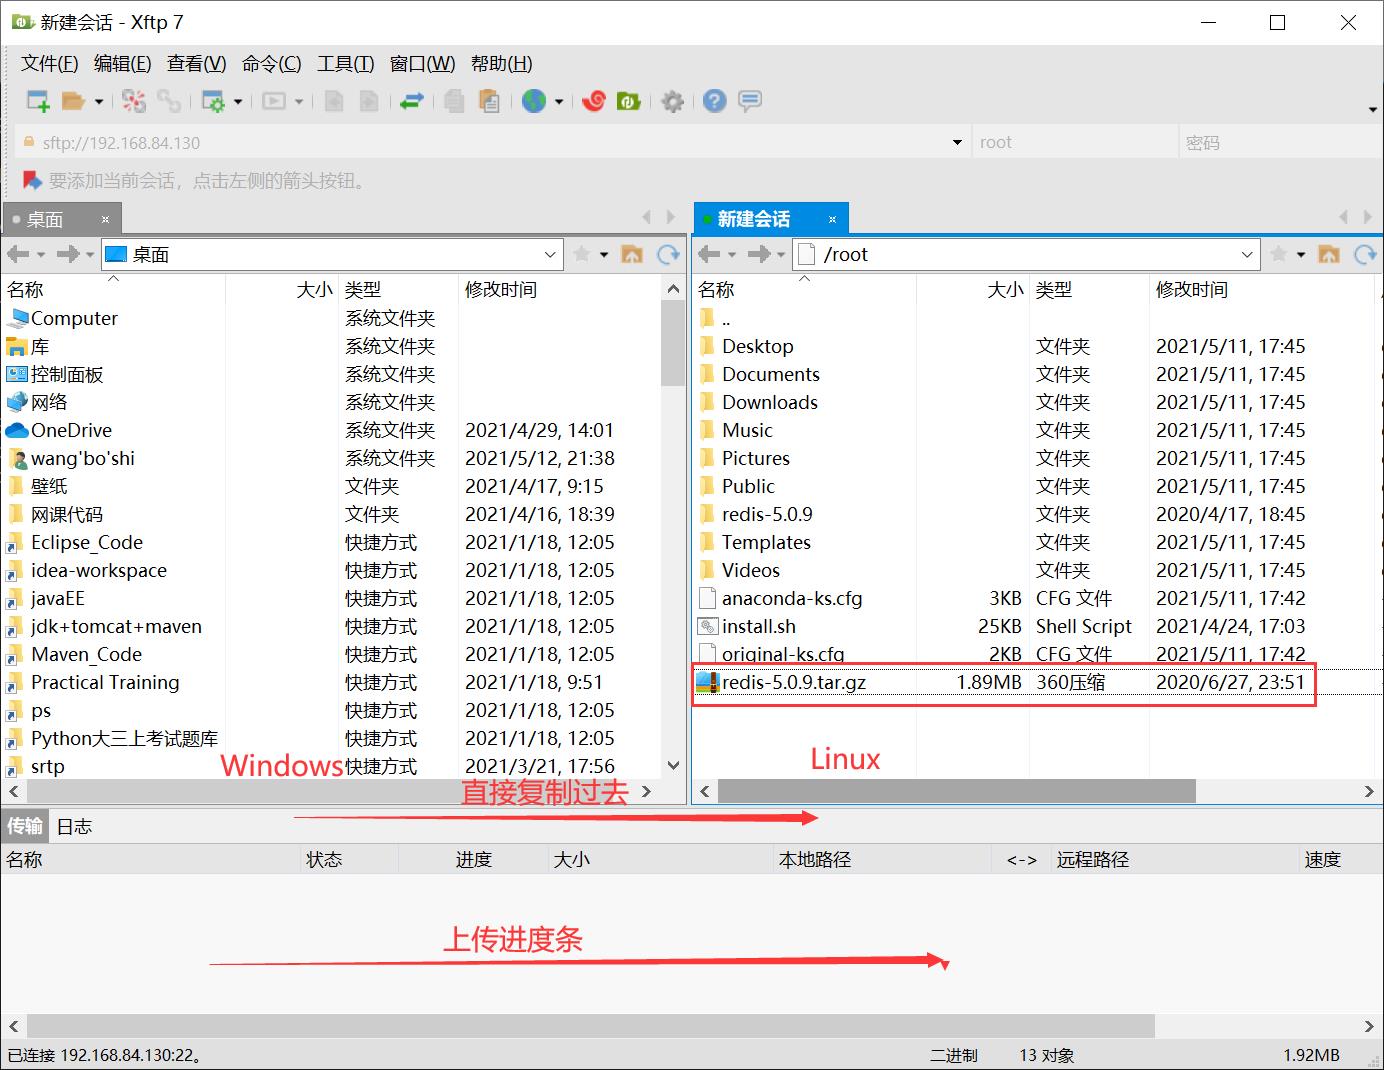Click the green Xftp window icon

[x=628, y=101]
